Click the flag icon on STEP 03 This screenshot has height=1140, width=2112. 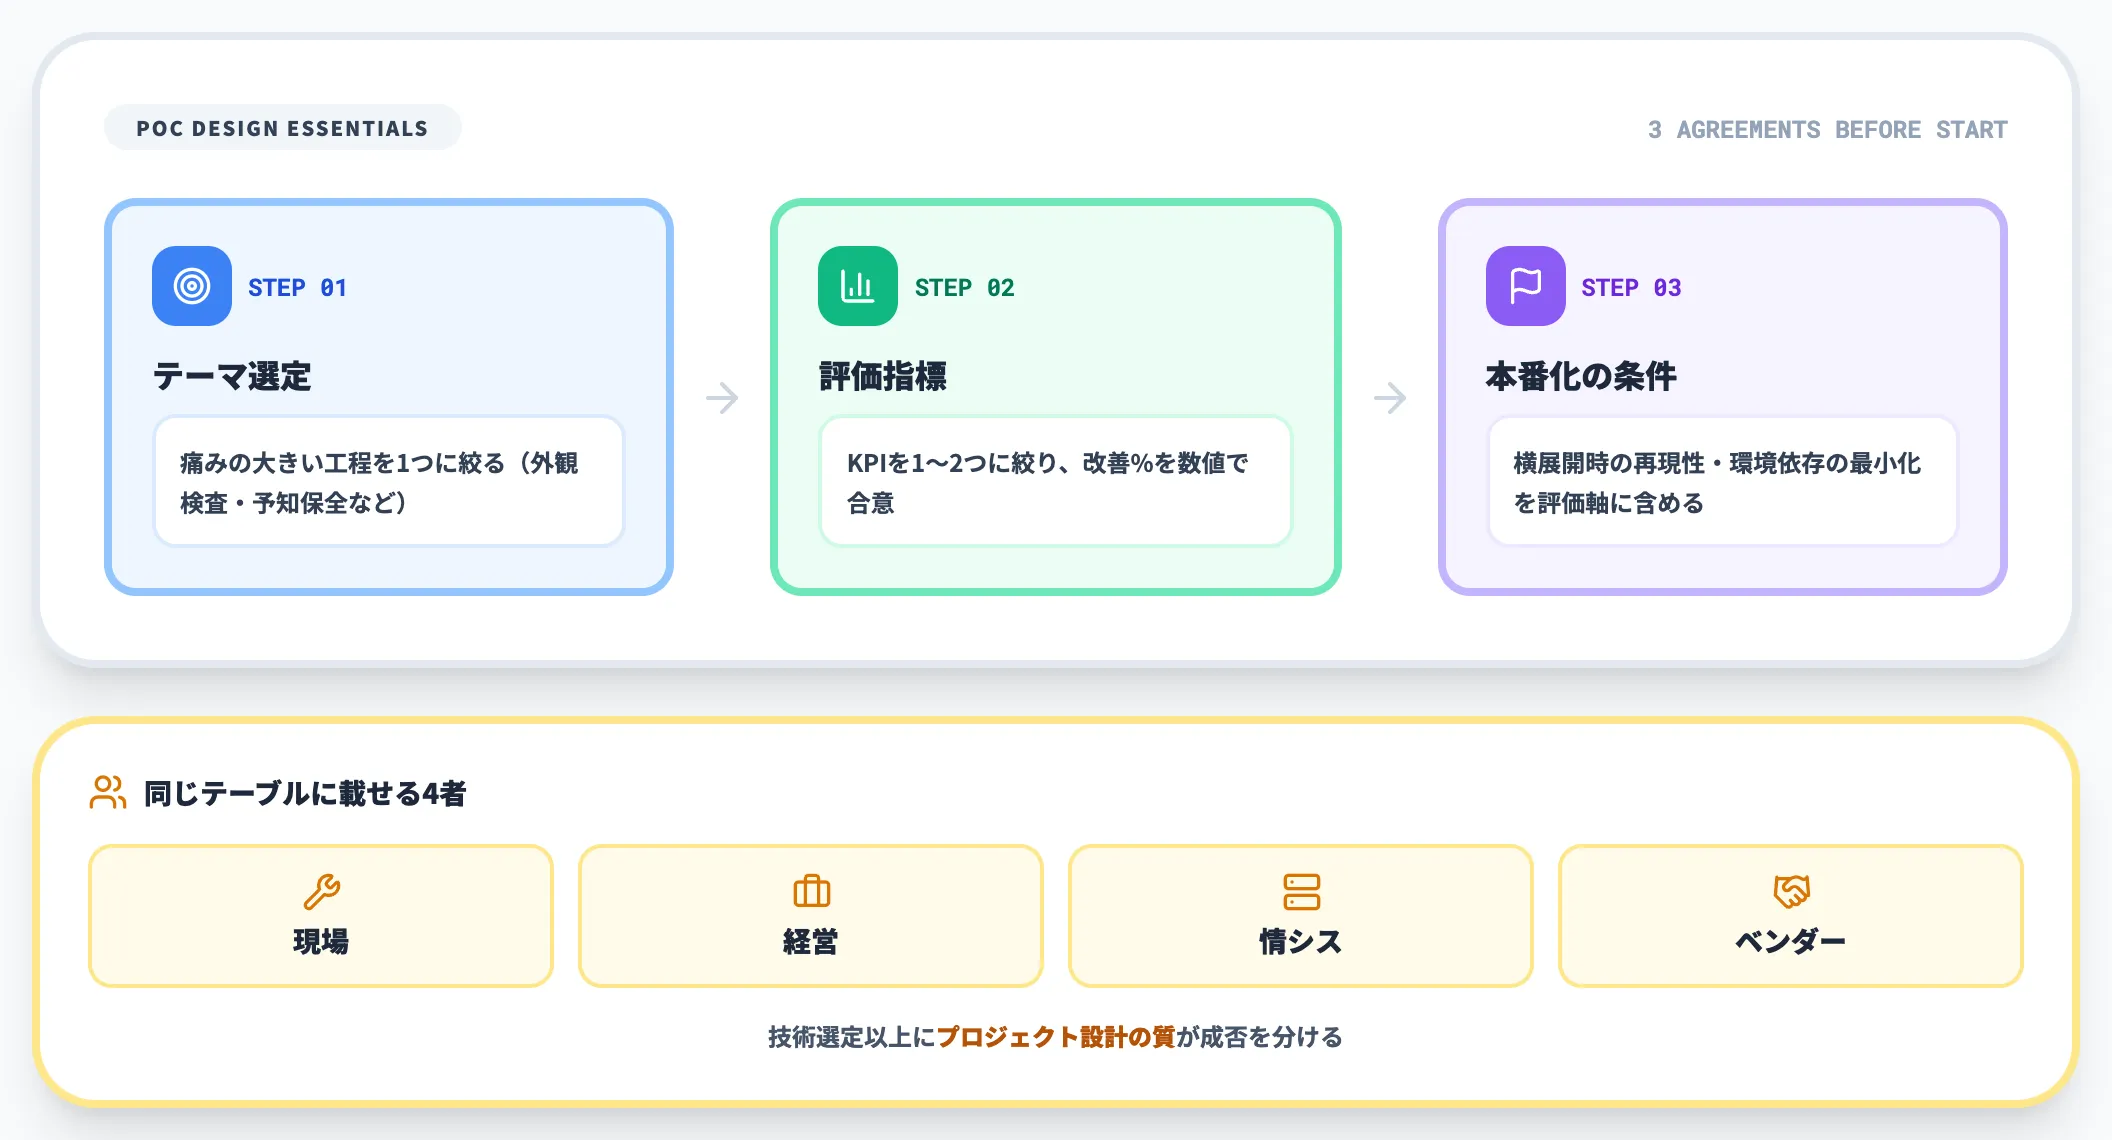(1524, 287)
